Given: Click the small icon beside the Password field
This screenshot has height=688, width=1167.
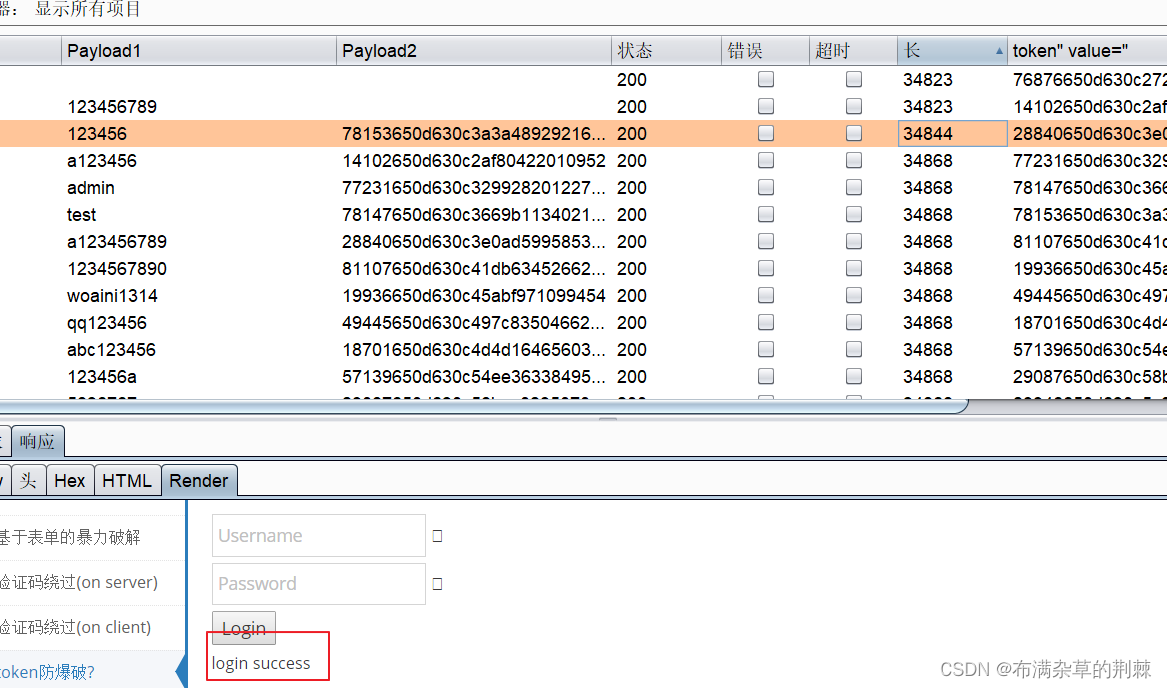Looking at the screenshot, I should point(438,584).
